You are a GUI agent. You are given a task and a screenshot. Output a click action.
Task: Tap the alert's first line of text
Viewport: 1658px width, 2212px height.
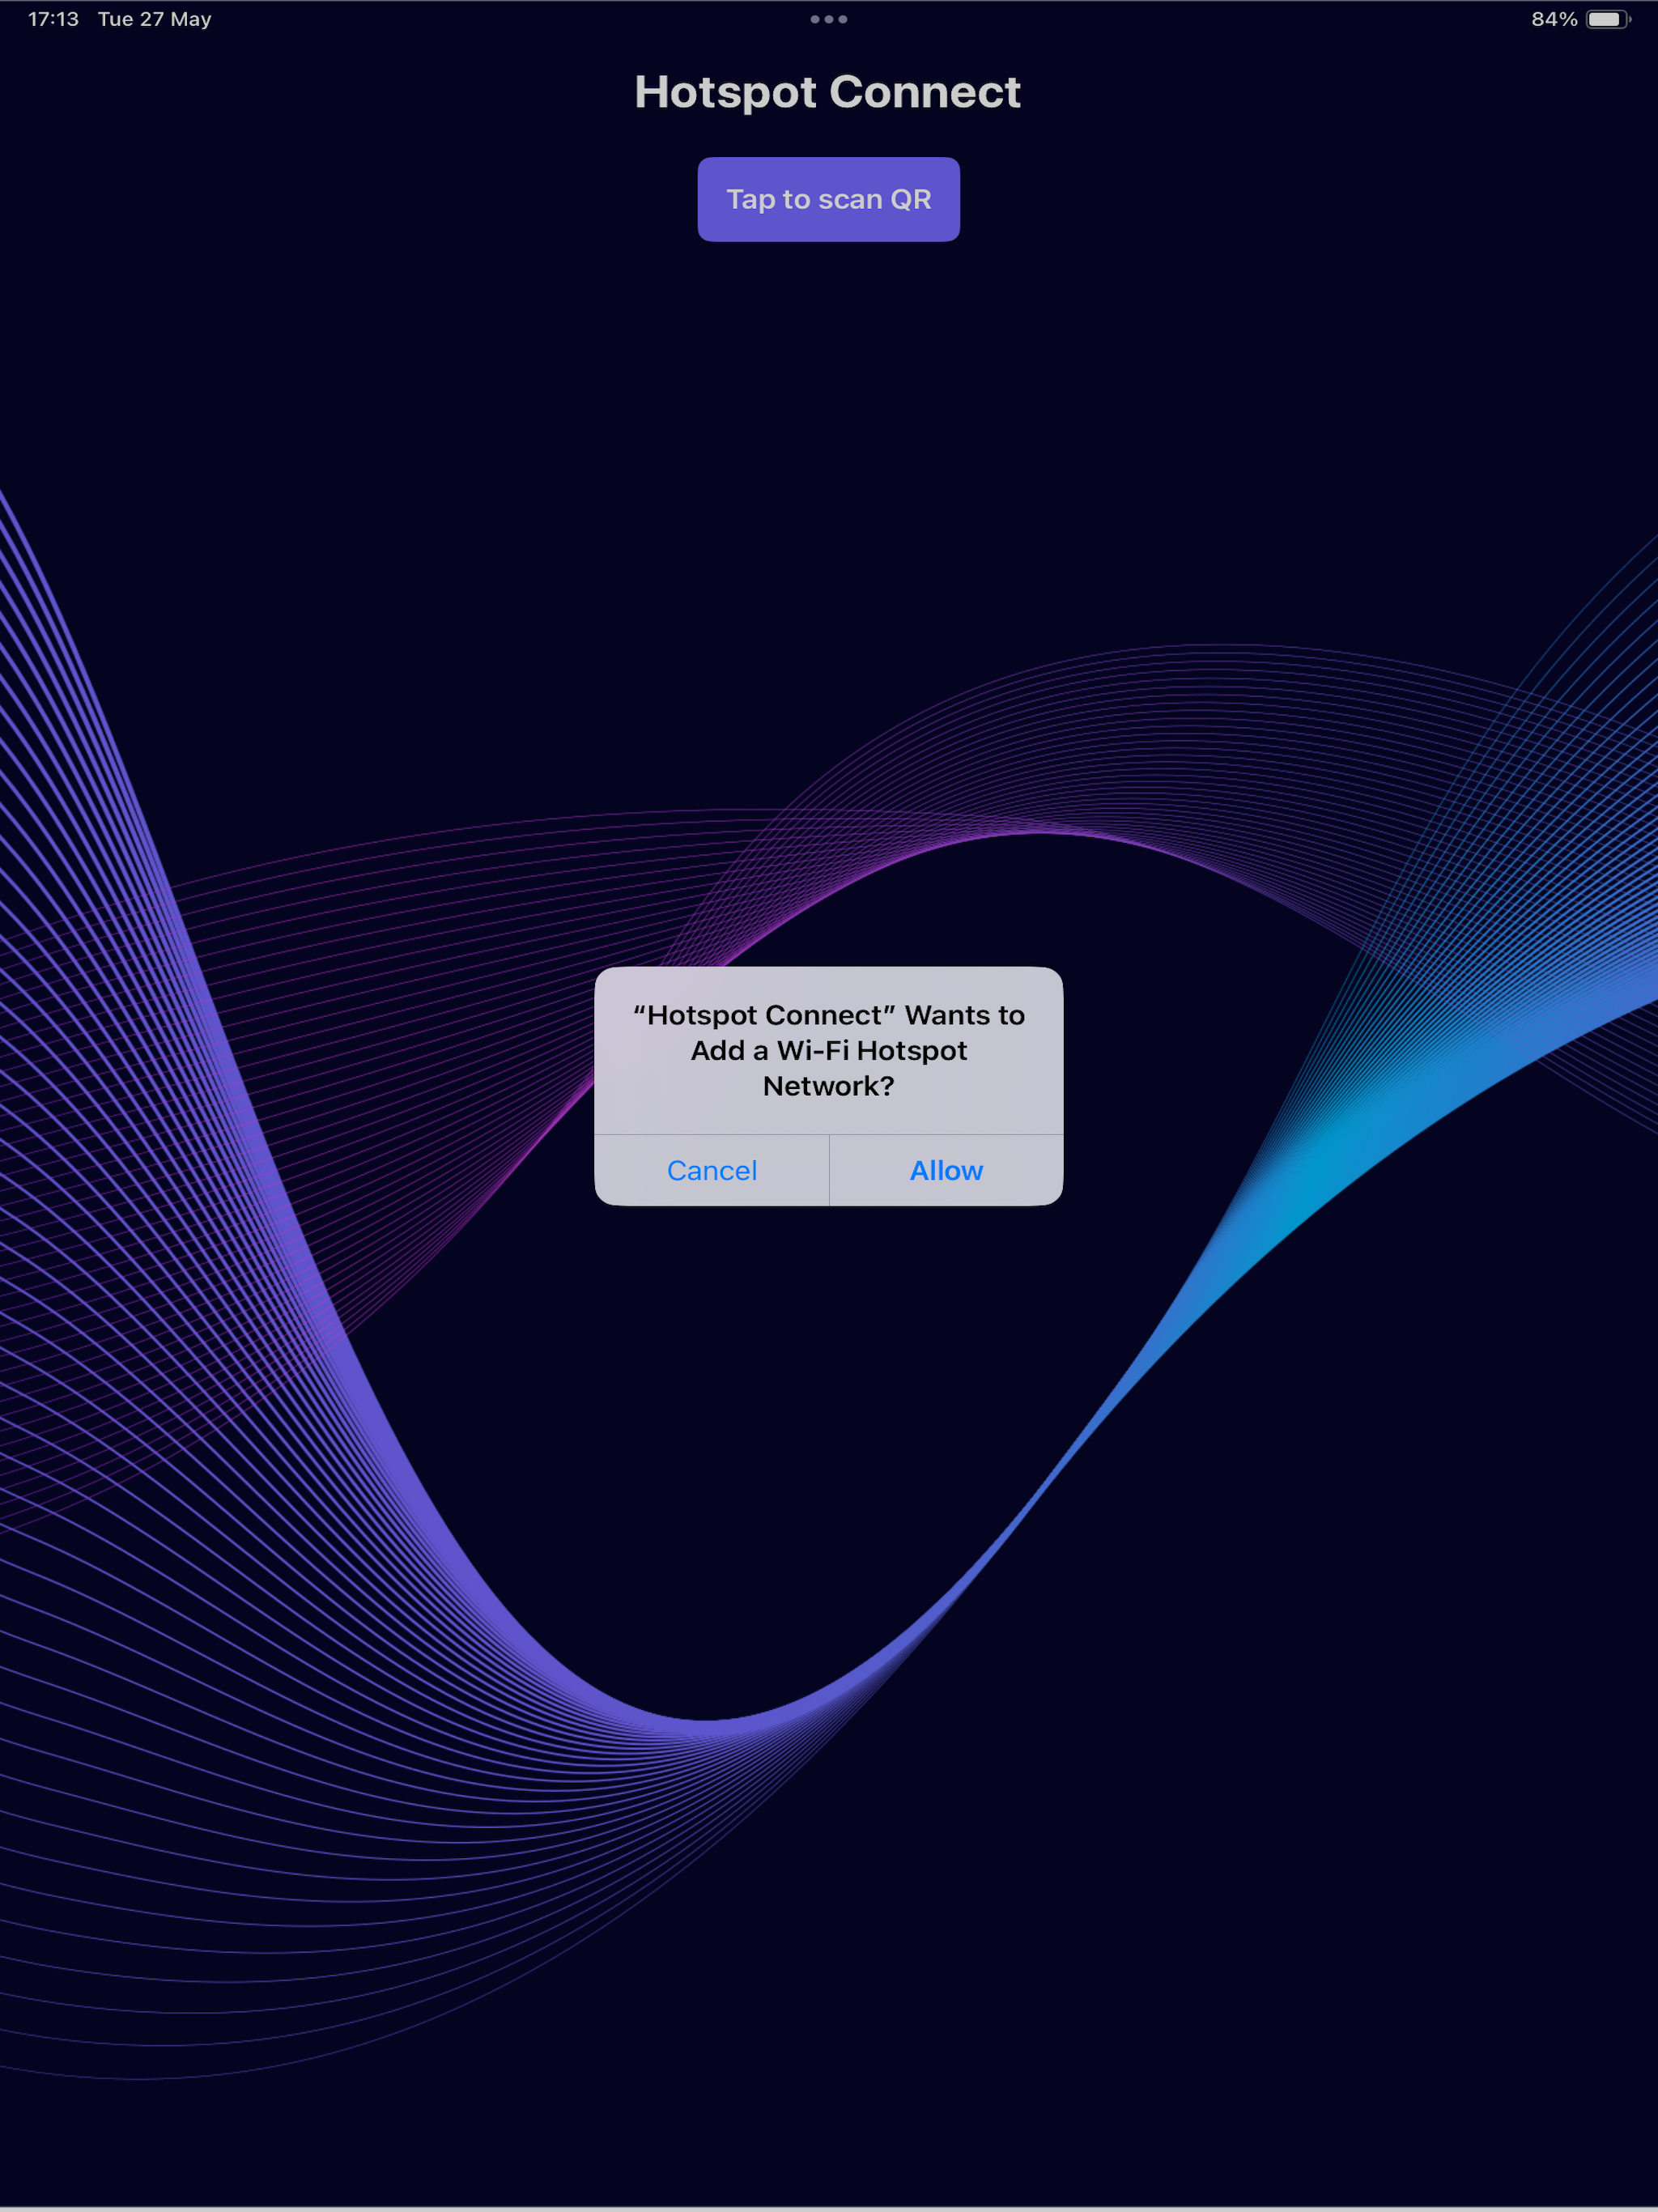(x=828, y=1015)
